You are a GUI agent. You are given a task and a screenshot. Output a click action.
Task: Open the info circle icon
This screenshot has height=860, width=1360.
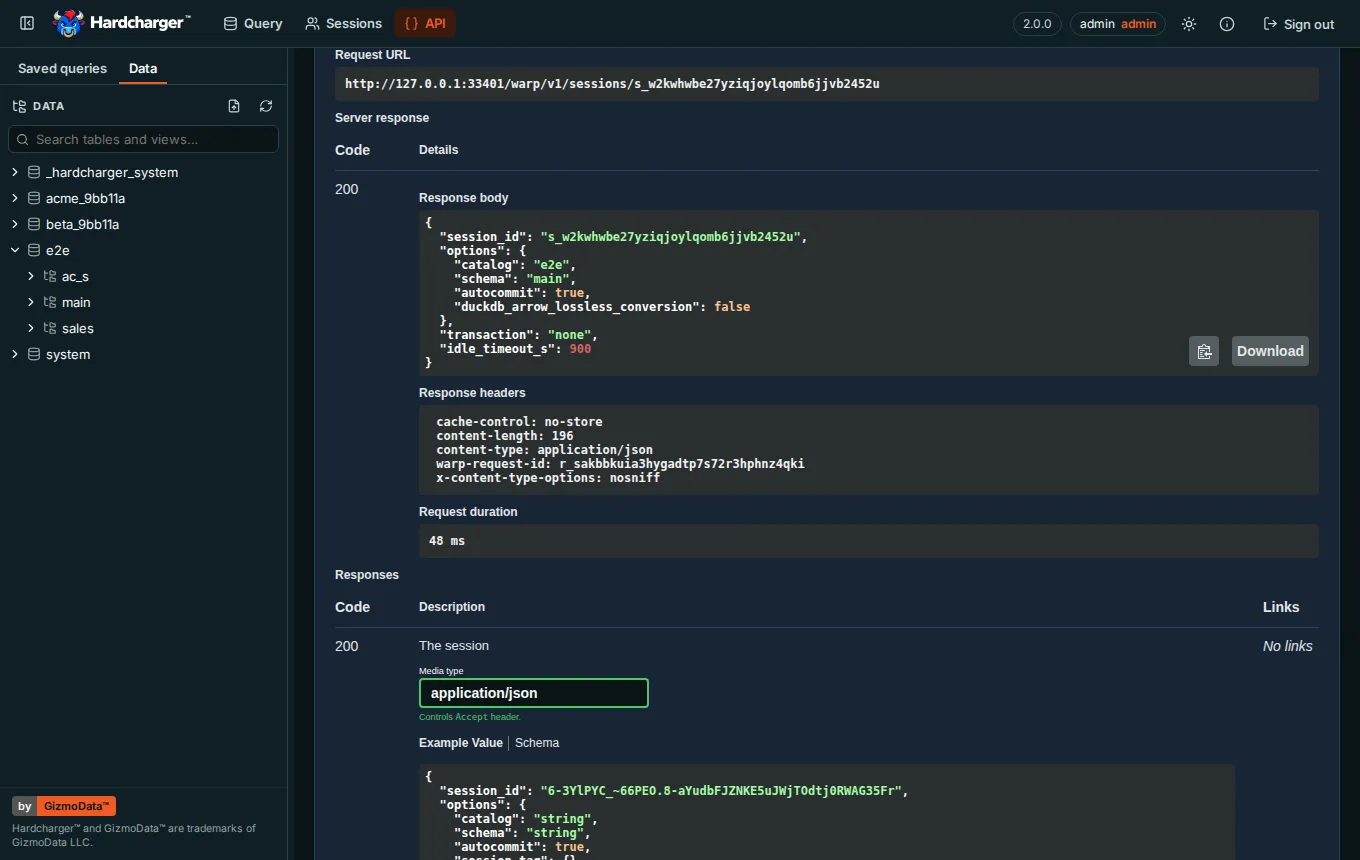tap(1227, 24)
